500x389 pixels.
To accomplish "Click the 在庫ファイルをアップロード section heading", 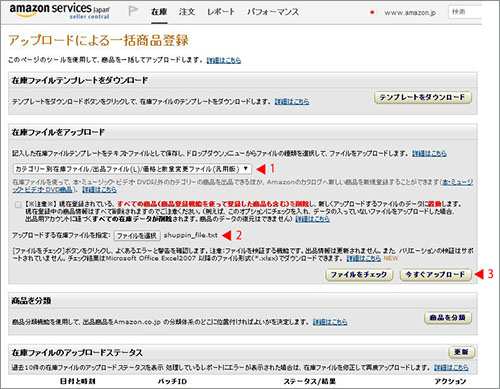I will coord(58,133).
